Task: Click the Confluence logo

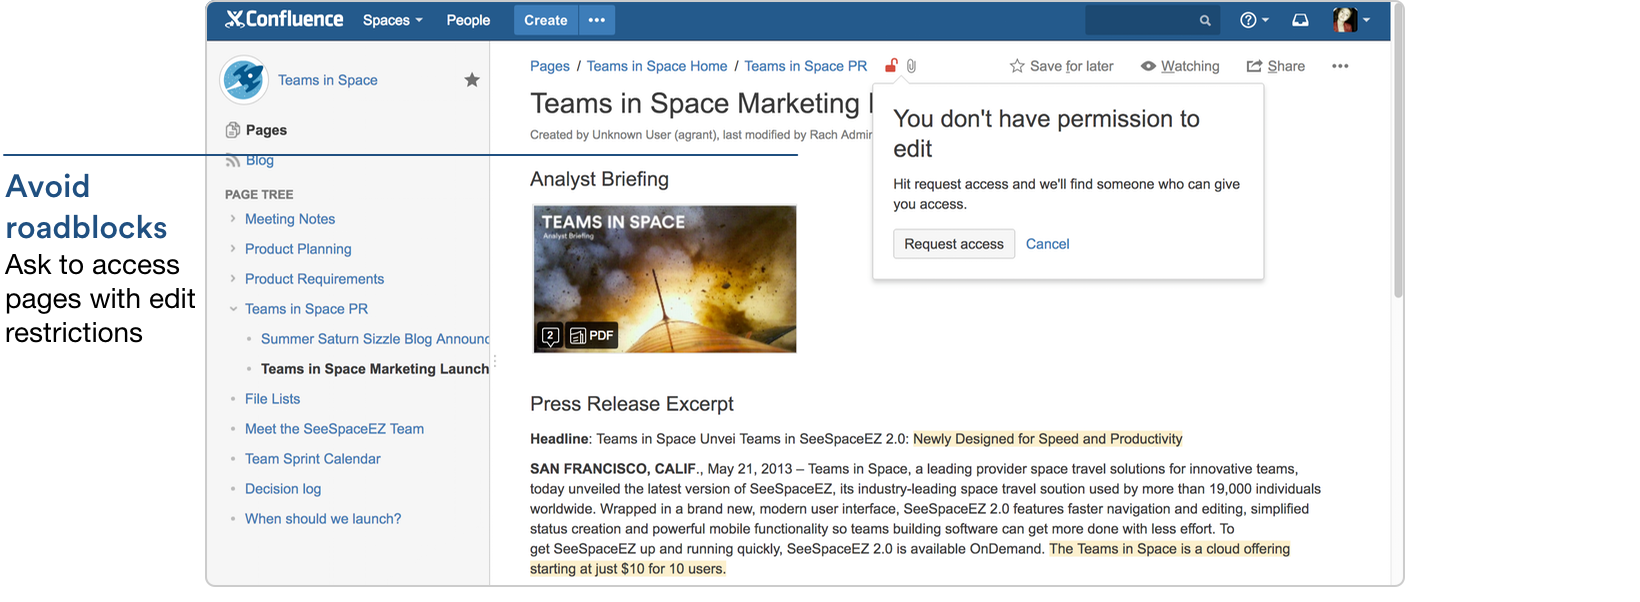Action: pos(284,19)
